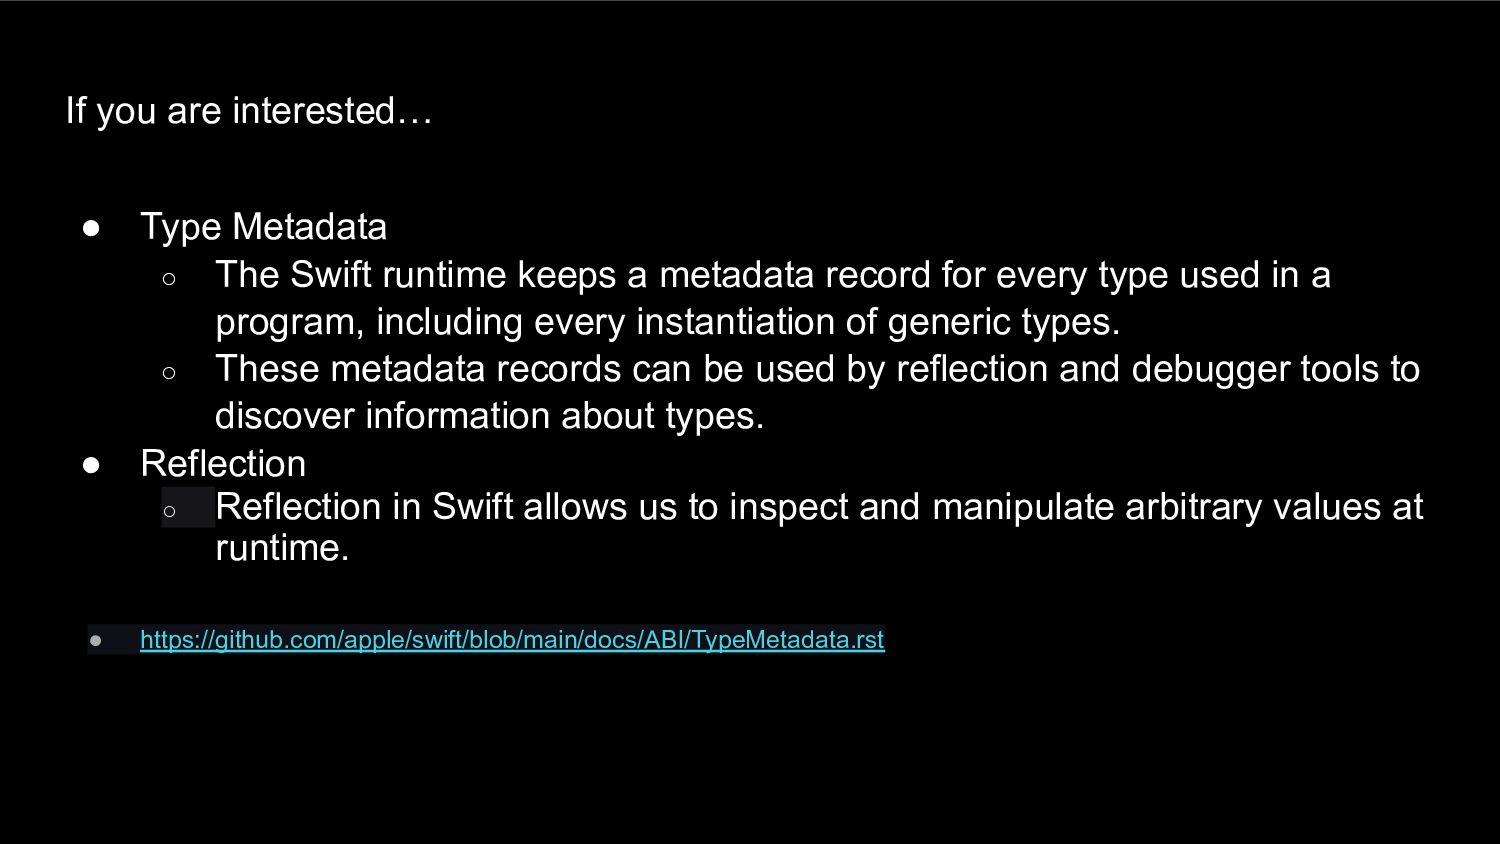Screen dimensions: 1500x844
Task: Click the line 'discover information about types.'
Action: [x=490, y=416]
